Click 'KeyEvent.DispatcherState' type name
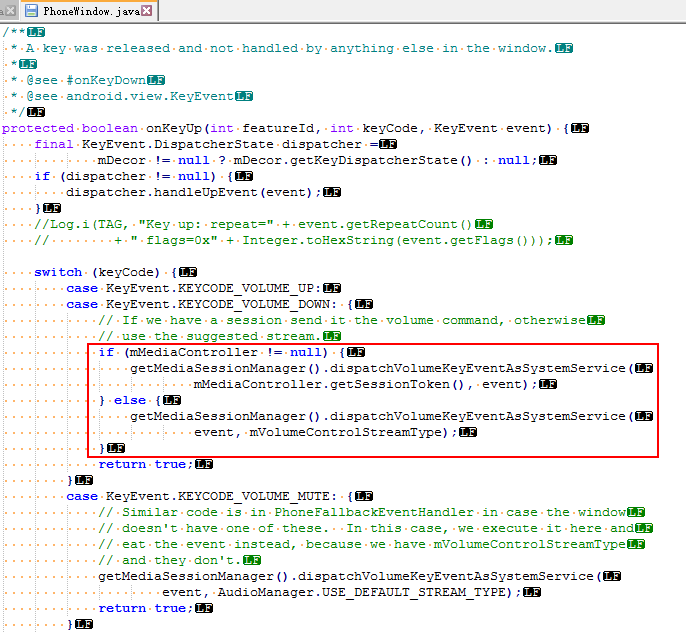 (x=178, y=144)
